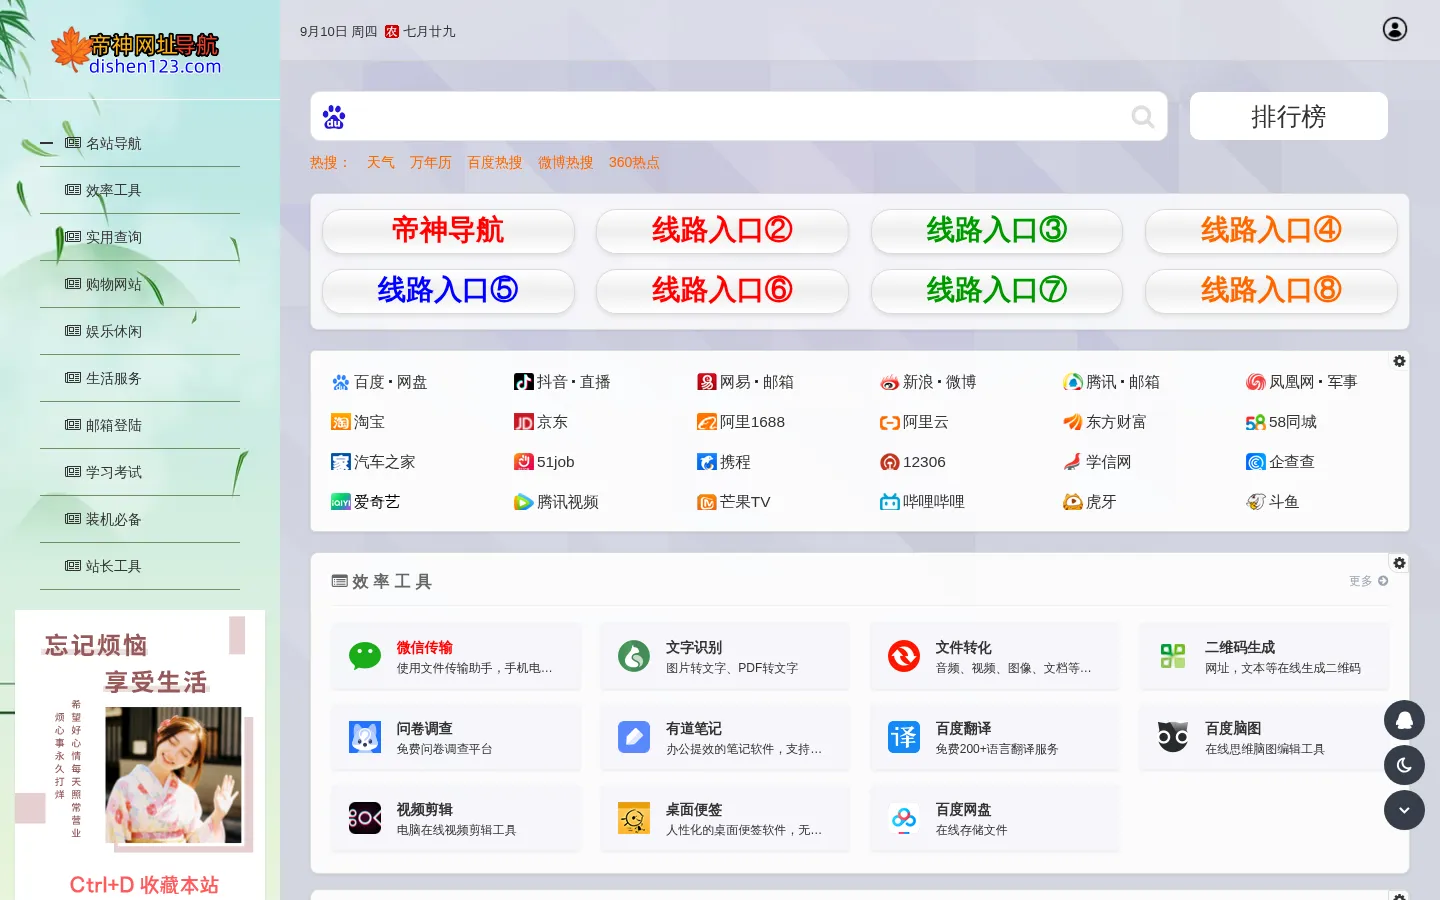Click the 线路入口⑤ button
This screenshot has width=1440, height=900.
(448, 291)
